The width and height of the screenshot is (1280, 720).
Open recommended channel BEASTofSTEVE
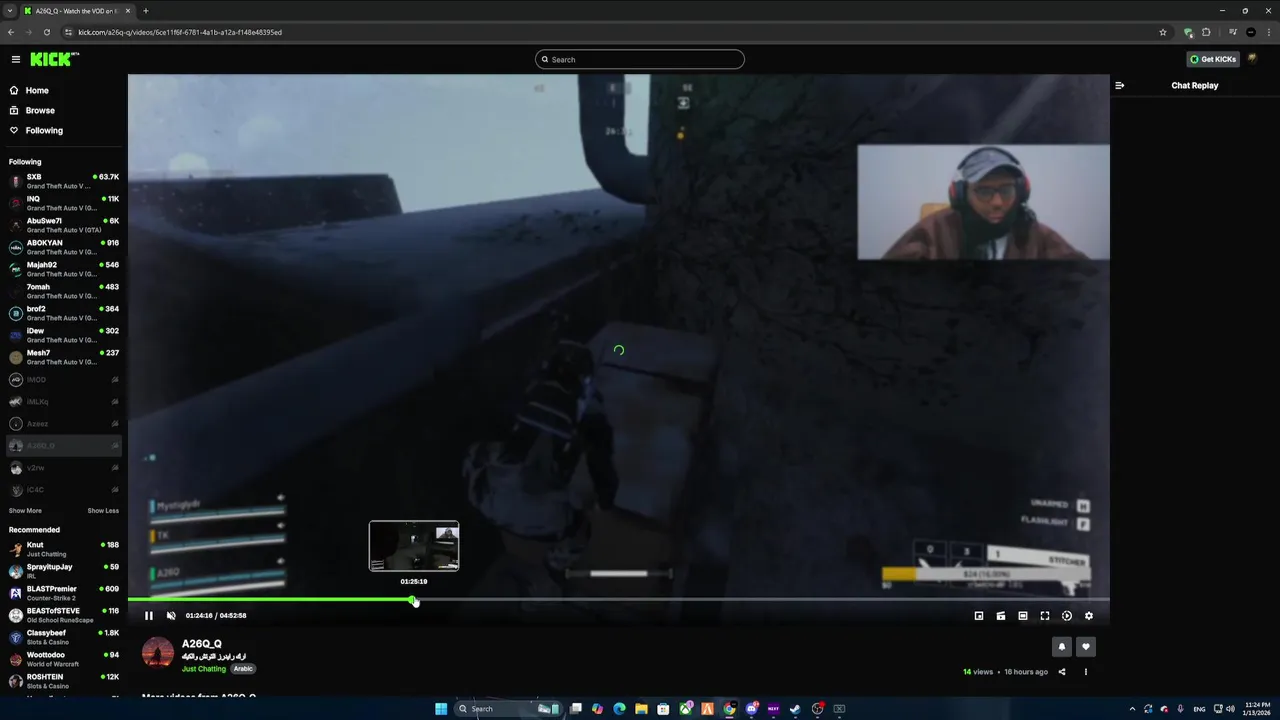64,615
